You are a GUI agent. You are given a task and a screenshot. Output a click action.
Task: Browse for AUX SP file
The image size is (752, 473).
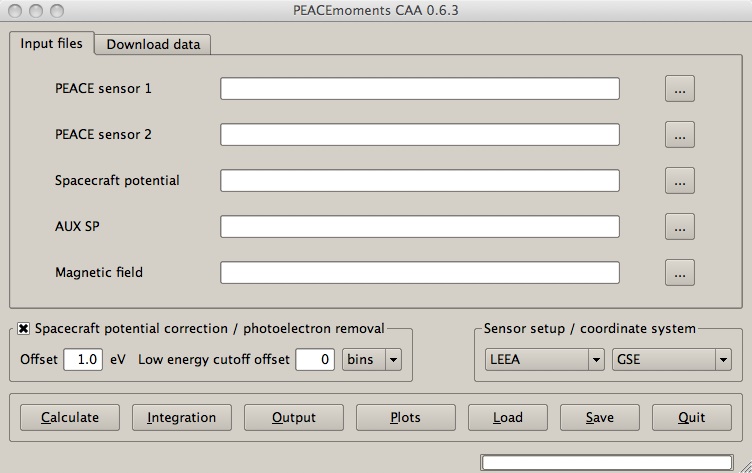pyautogui.click(x=680, y=227)
